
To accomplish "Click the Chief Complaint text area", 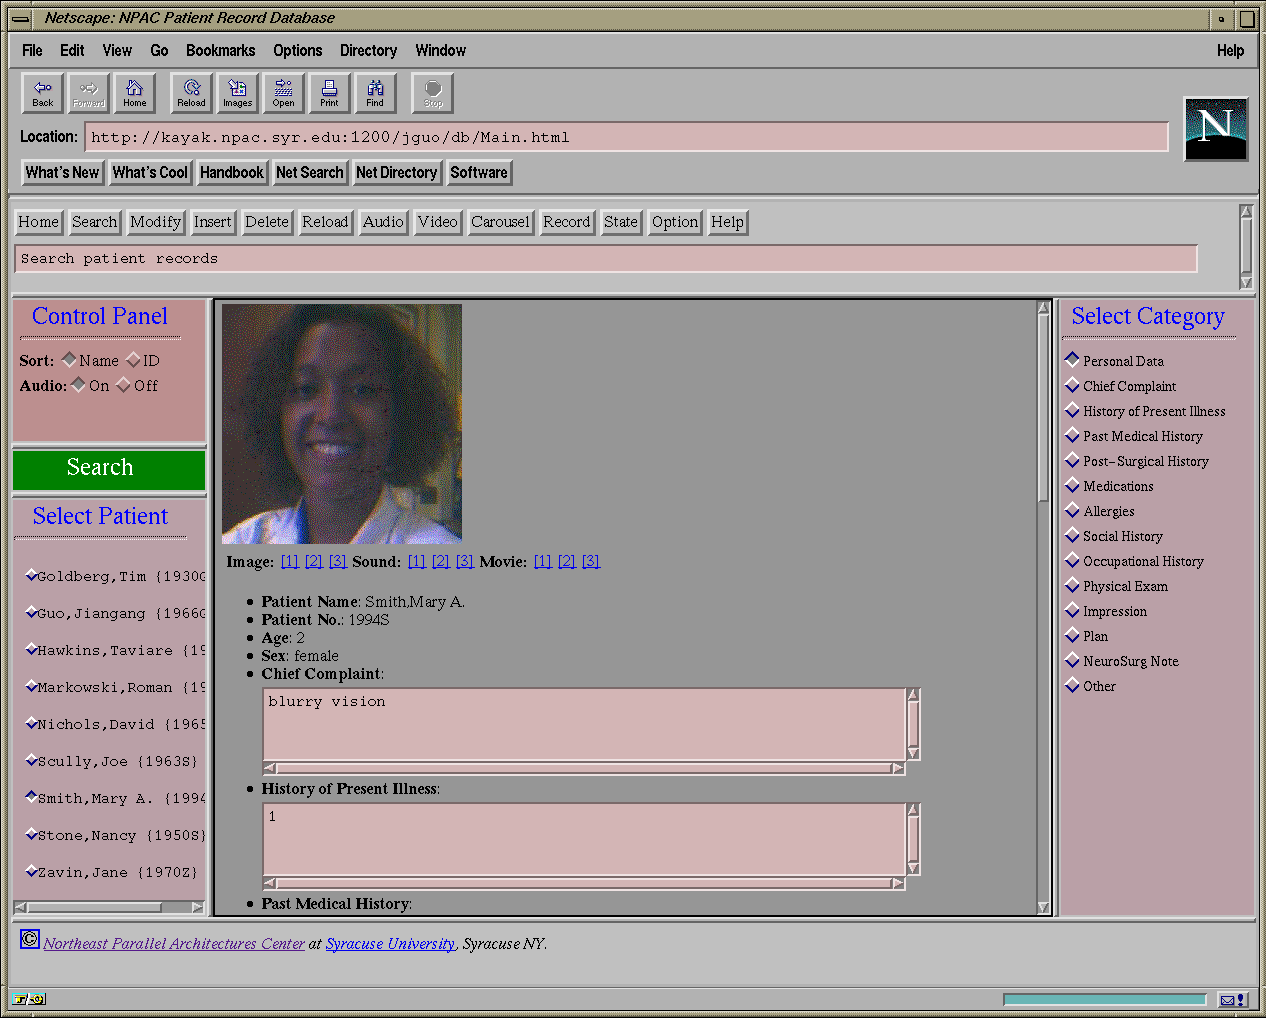I will 584,724.
